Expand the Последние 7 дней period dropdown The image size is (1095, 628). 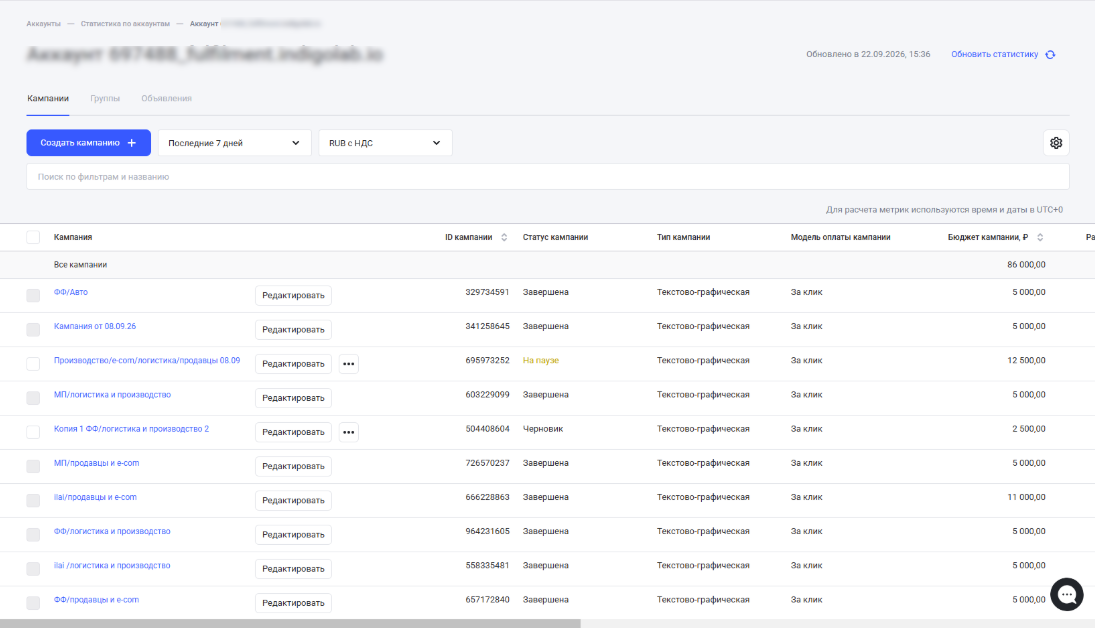pos(235,143)
